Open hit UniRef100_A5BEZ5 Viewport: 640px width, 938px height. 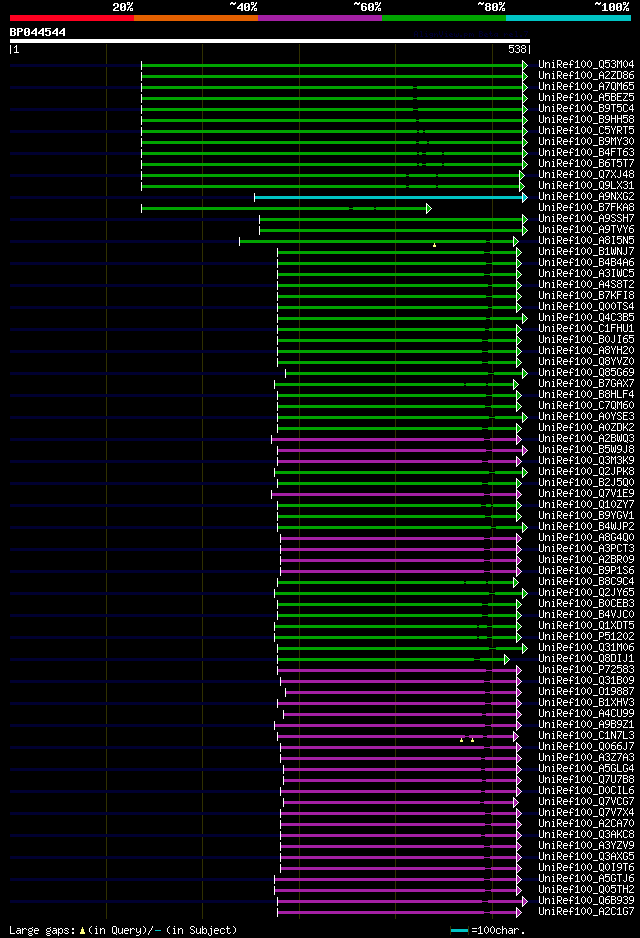pos(586,98)
